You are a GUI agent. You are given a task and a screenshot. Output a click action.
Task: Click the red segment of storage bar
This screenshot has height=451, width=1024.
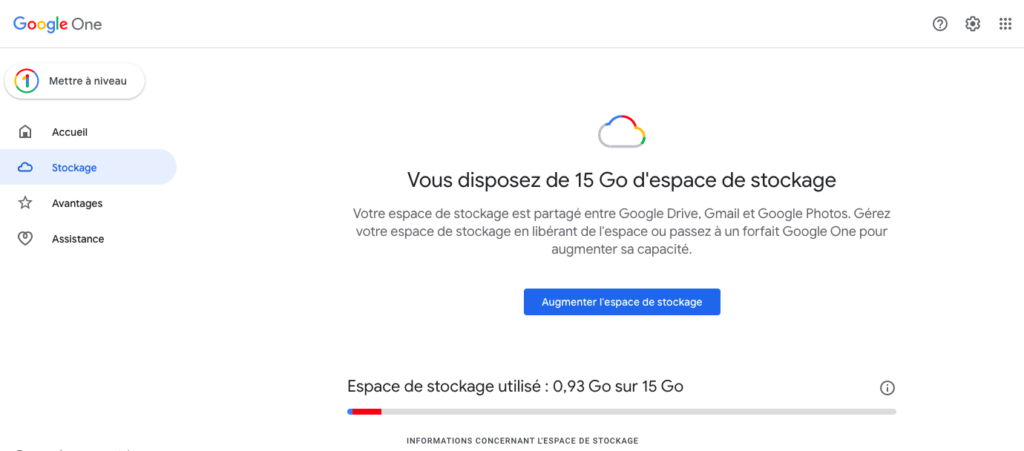tap(367, 412)
